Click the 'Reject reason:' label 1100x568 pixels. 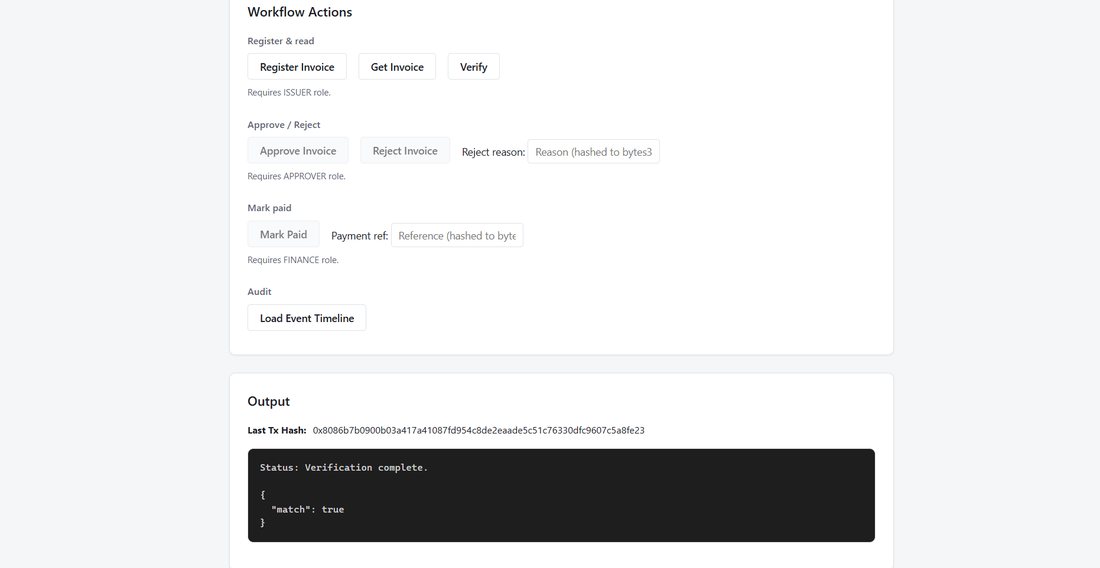click(x=493, y=151)
